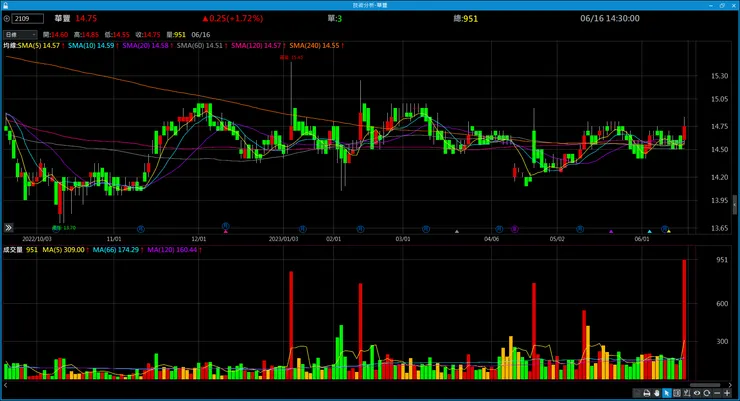Click the total volume 總:951
The height and width of the screenshot is (401, 740).
(465, 18)
